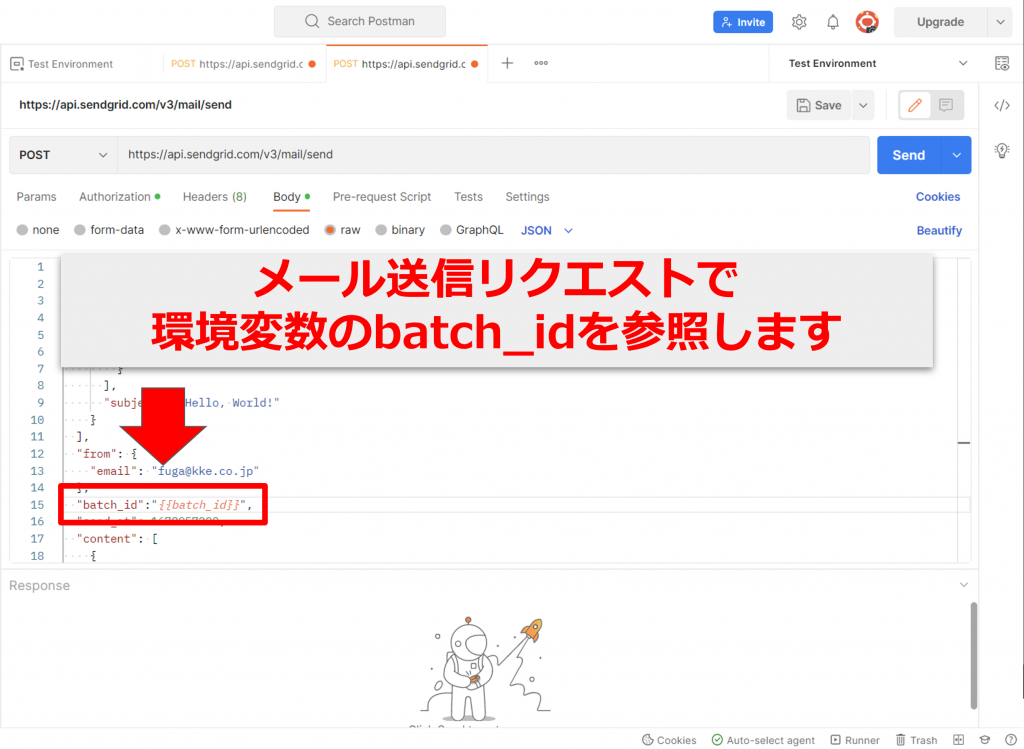Screen dimensions: 1024x749
Task: Open the POST method dropdown
Action: [62, 154]
